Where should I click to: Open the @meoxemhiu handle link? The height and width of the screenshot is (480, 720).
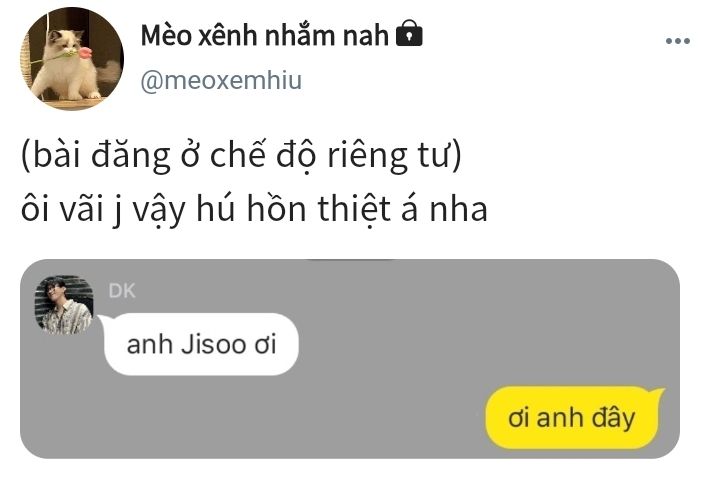(x=221, y=80)
